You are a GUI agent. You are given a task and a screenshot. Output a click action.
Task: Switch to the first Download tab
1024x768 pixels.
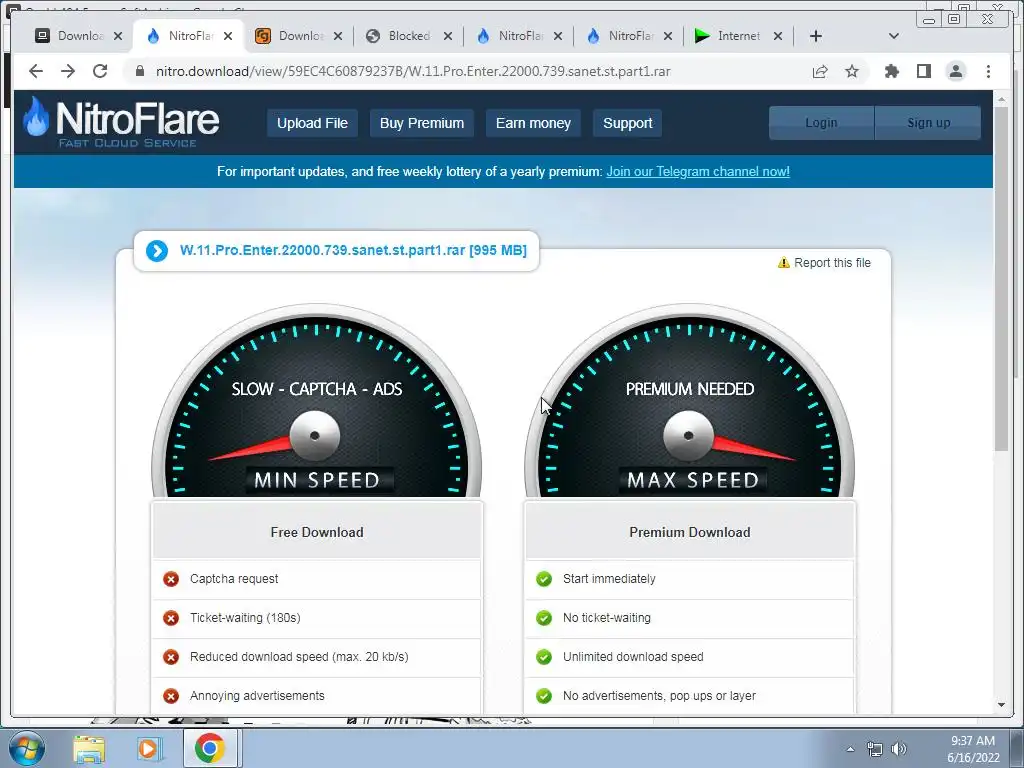pyautogui.click(x=77, y=36)
